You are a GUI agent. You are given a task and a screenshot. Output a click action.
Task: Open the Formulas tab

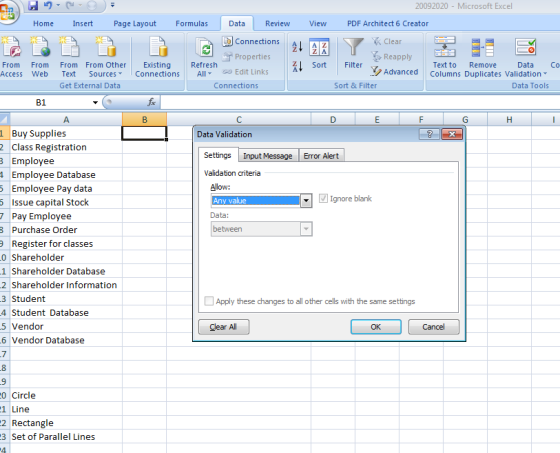pyautogui.click(x=191, y=24)
